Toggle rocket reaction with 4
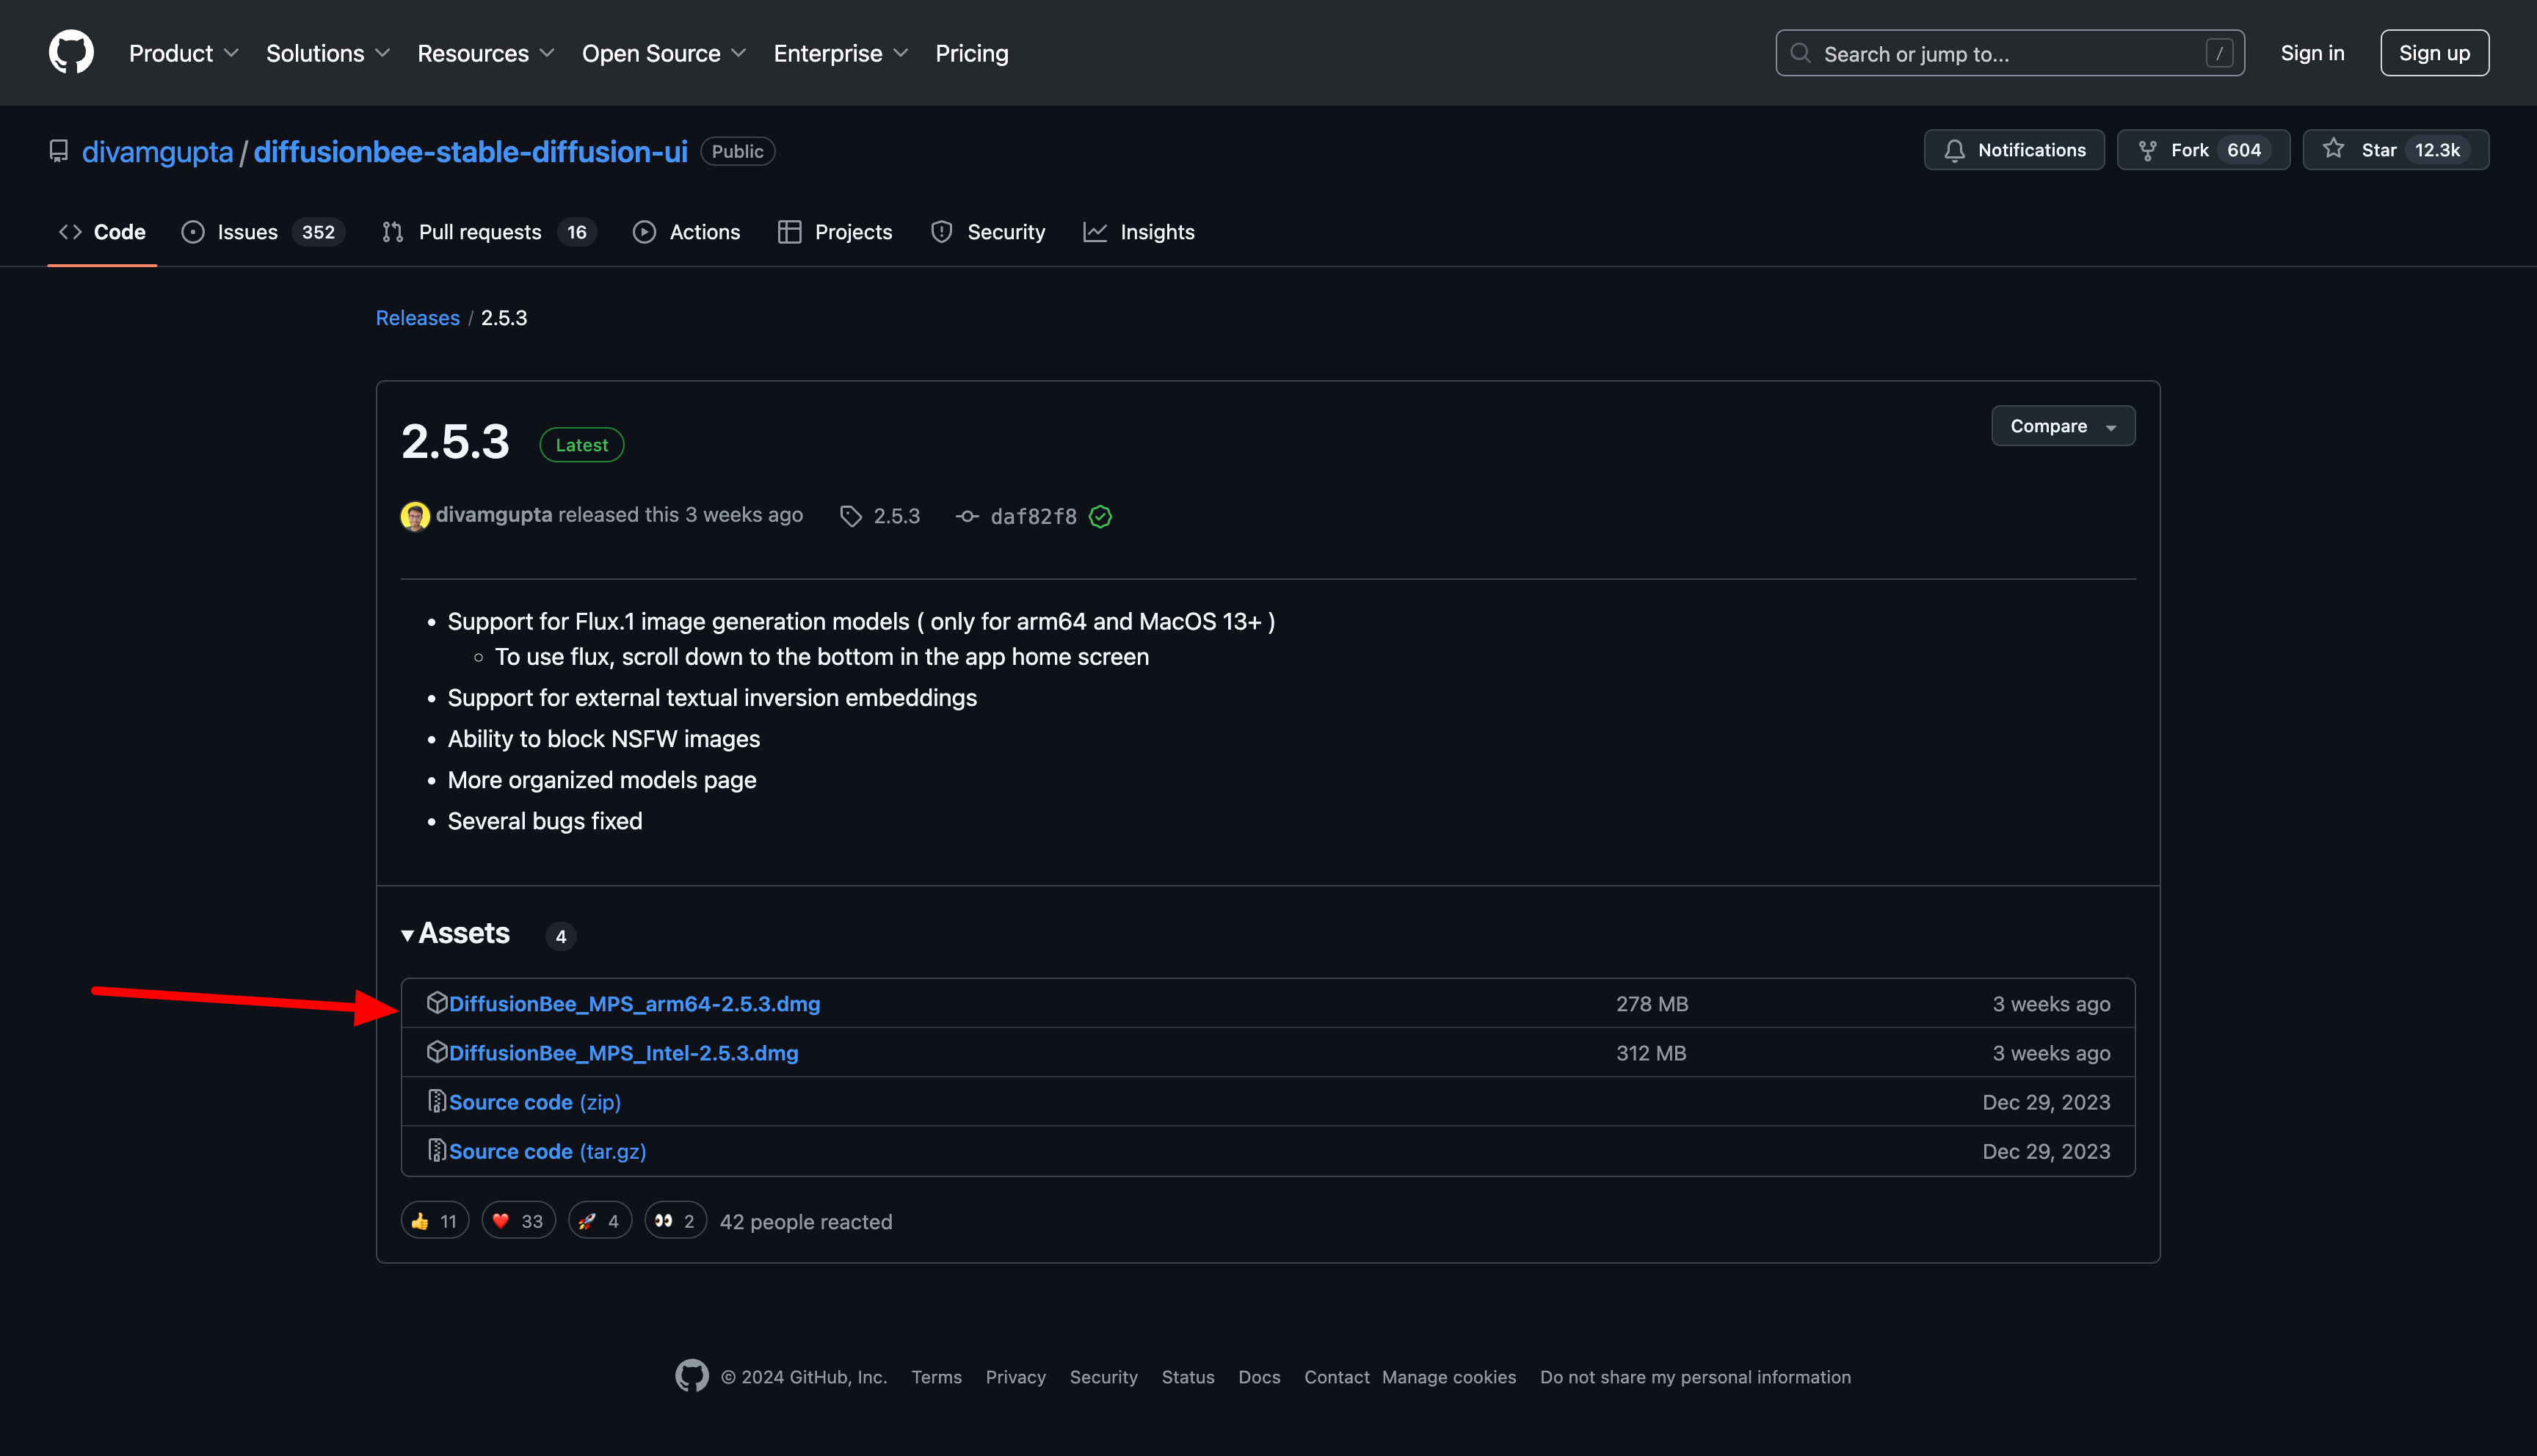Image resolution: width=2537 pixels, height=1456 pixels. 600,1221
